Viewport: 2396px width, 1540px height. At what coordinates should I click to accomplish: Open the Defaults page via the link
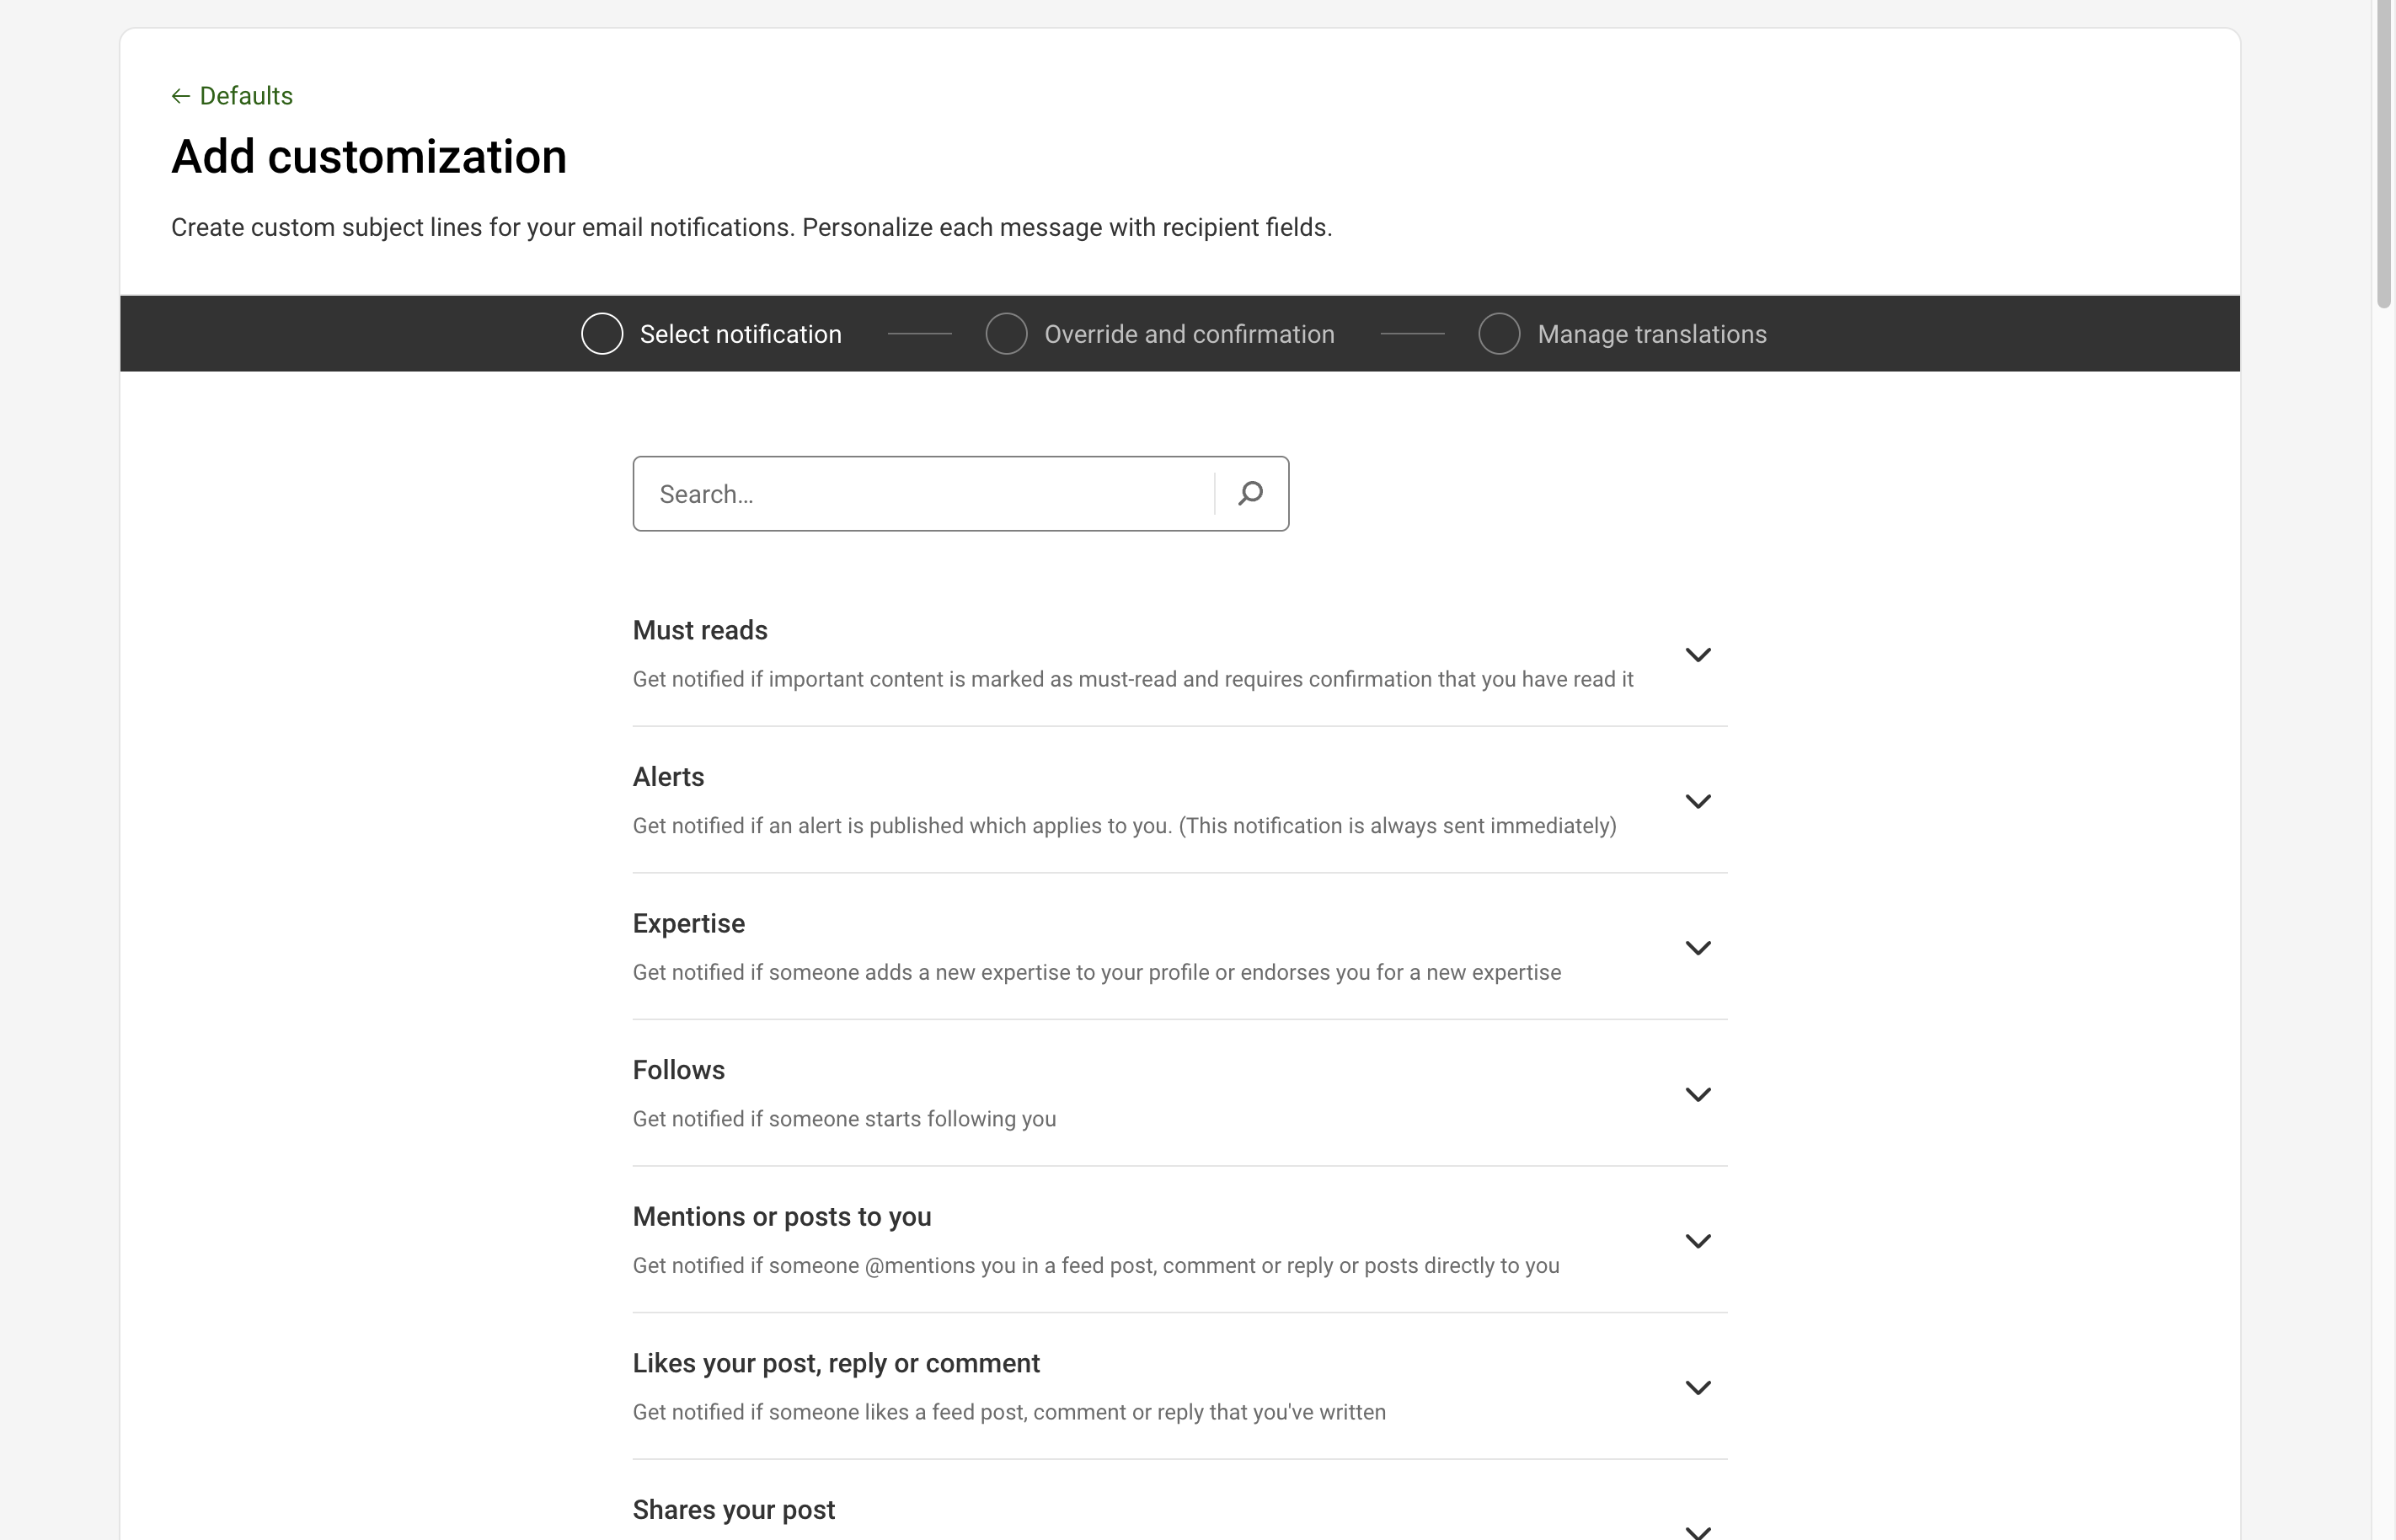click(x=245, y=95)
